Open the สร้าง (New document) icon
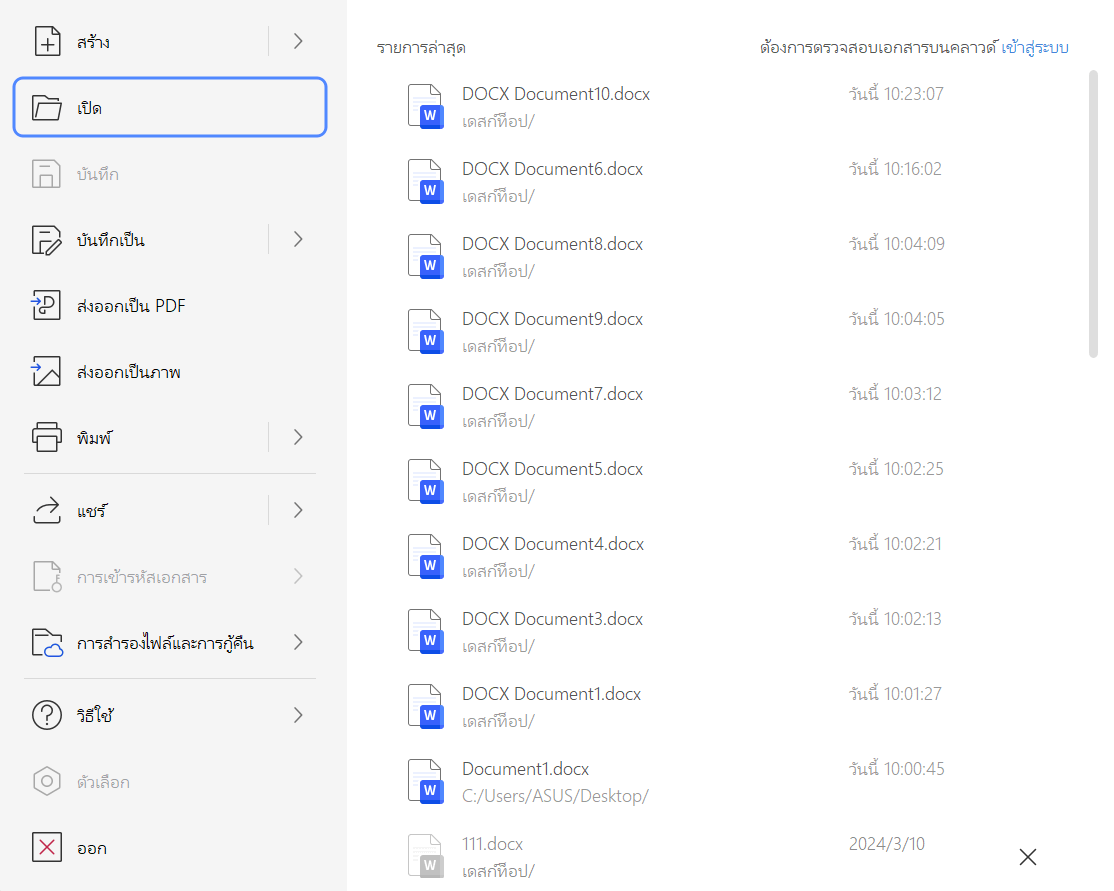The height and width of the screenshot is (891, 1114). (46, 41)
